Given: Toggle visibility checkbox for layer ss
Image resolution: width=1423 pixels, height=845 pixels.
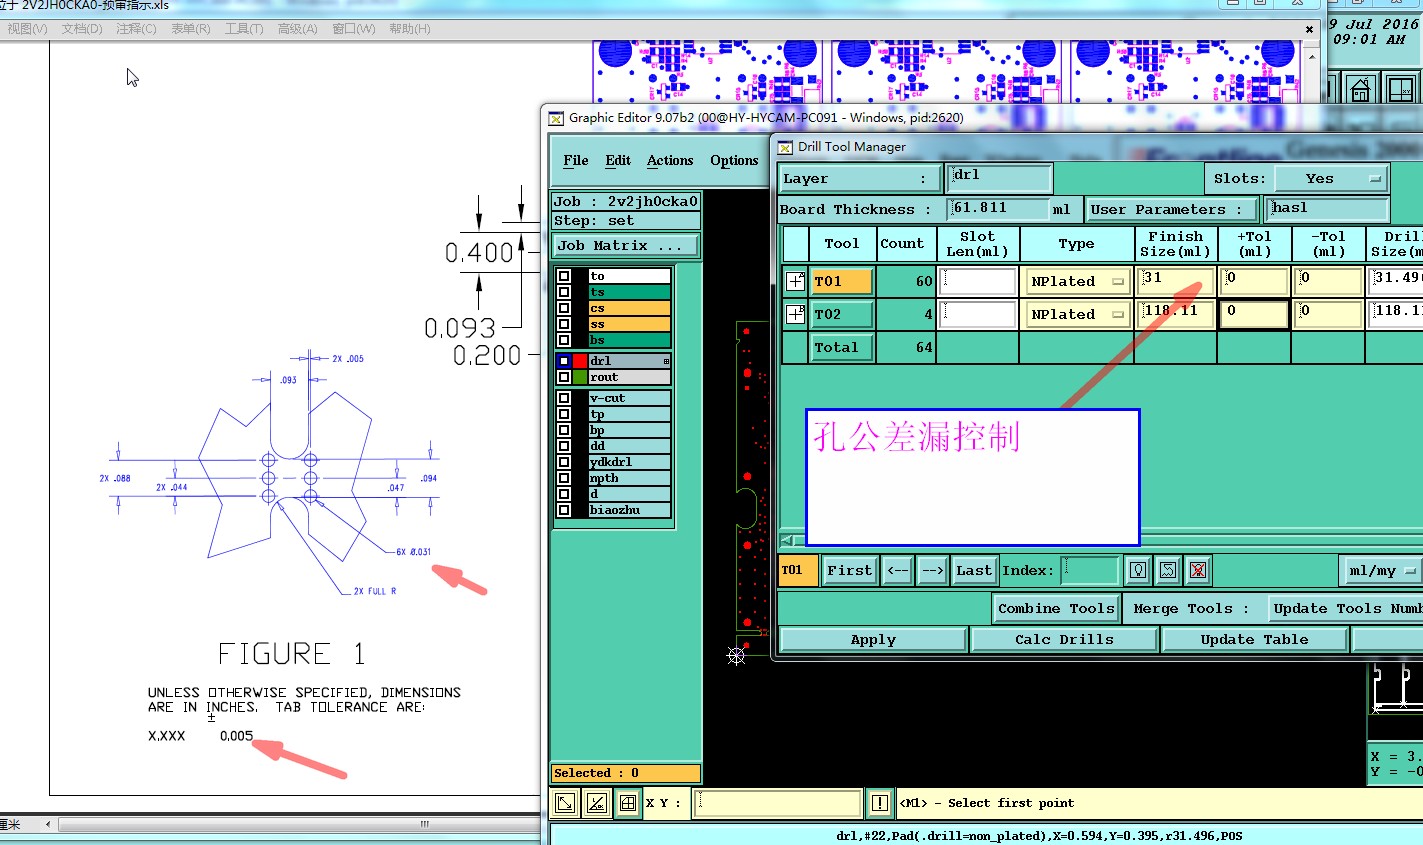Looking at the screenshot, I should [x=564, y=324].
